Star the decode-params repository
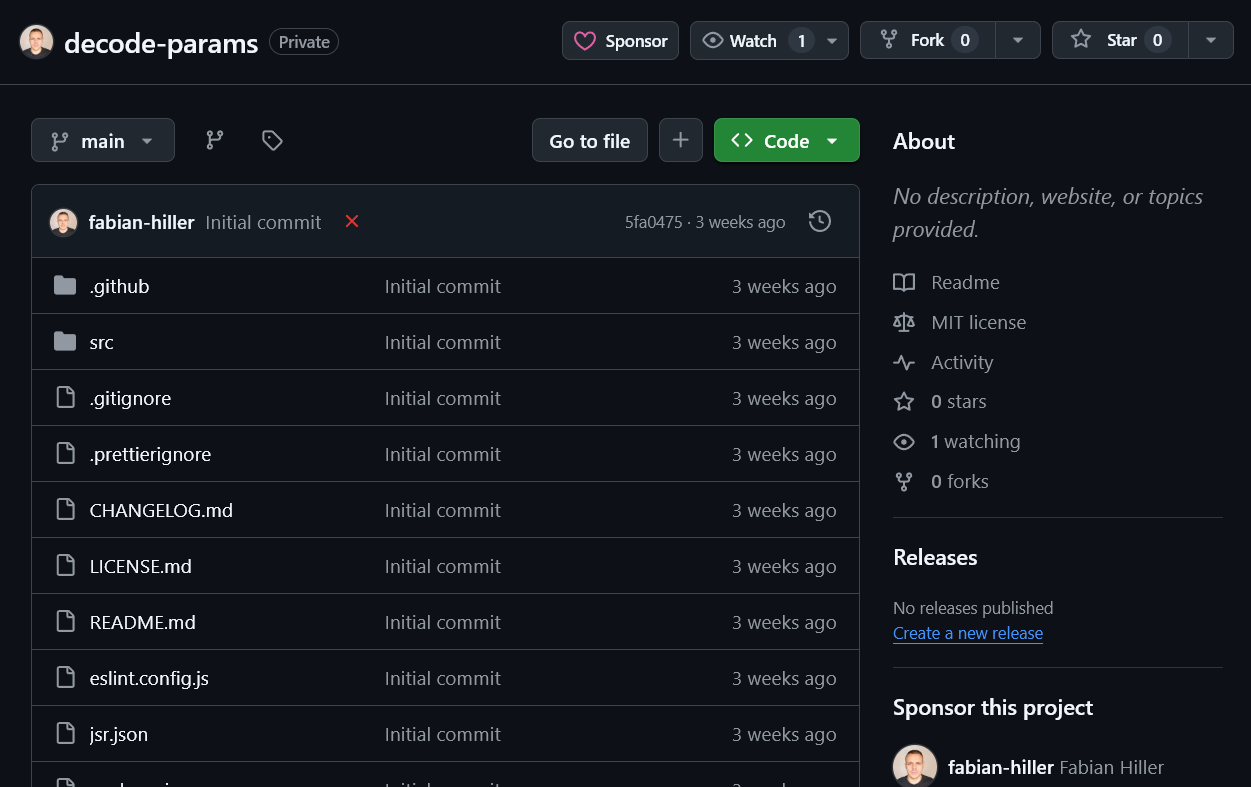This screenshot has height=787, width=1251. [x=1120, y=41]
